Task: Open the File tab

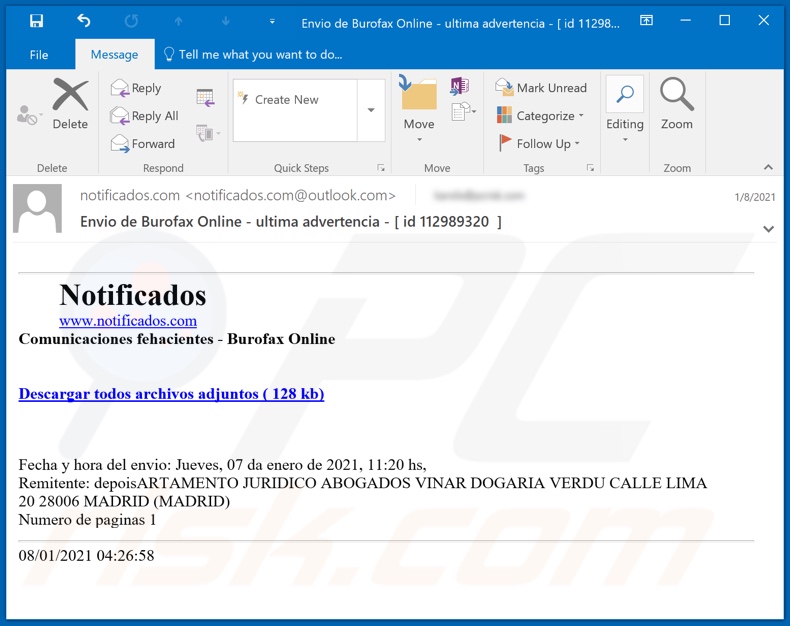Action: pyautogui.click(x=39, y=54)
